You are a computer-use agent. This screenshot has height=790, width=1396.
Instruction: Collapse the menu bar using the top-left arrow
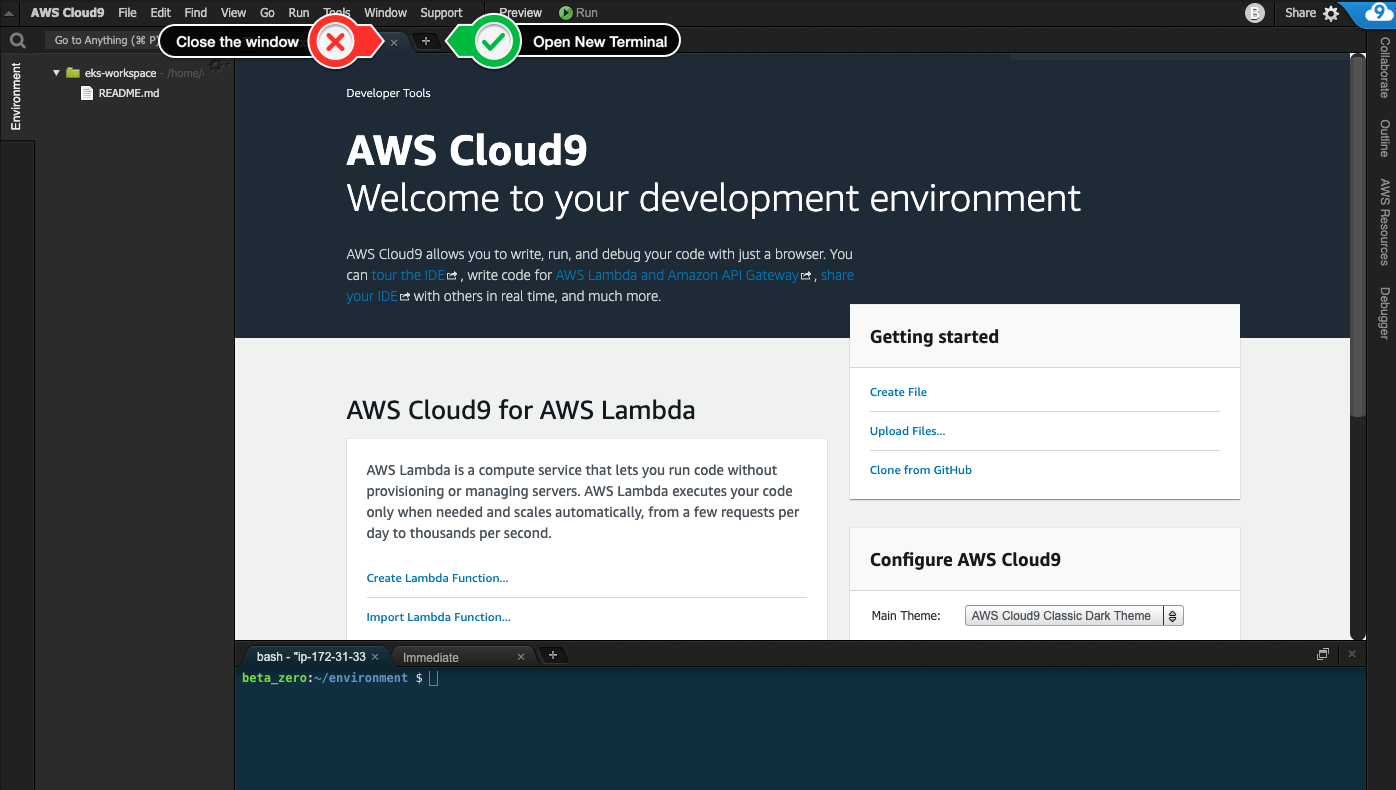coord(9,13)
